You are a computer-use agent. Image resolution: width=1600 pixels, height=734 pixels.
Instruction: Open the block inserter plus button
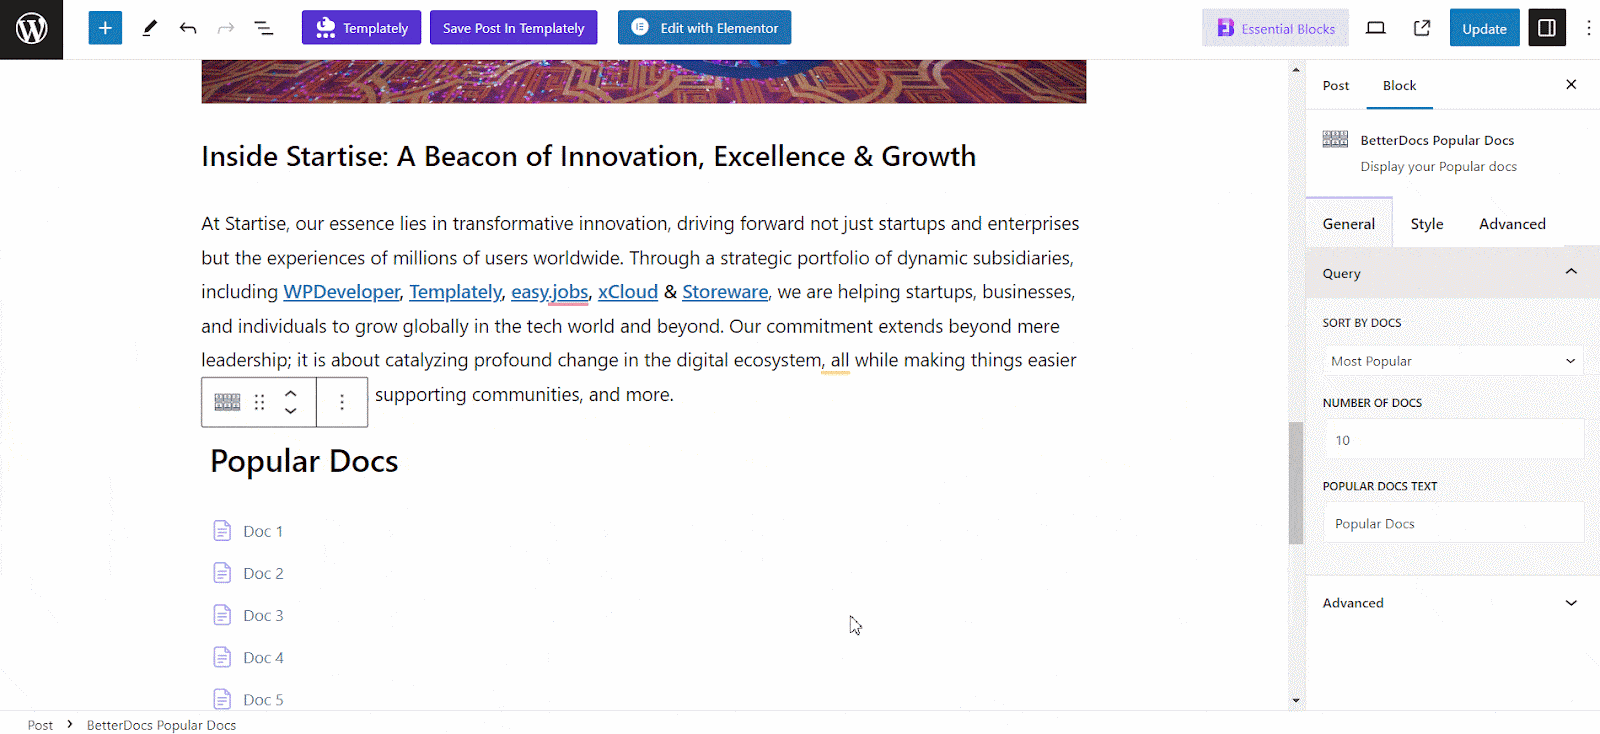pos(105,28)
